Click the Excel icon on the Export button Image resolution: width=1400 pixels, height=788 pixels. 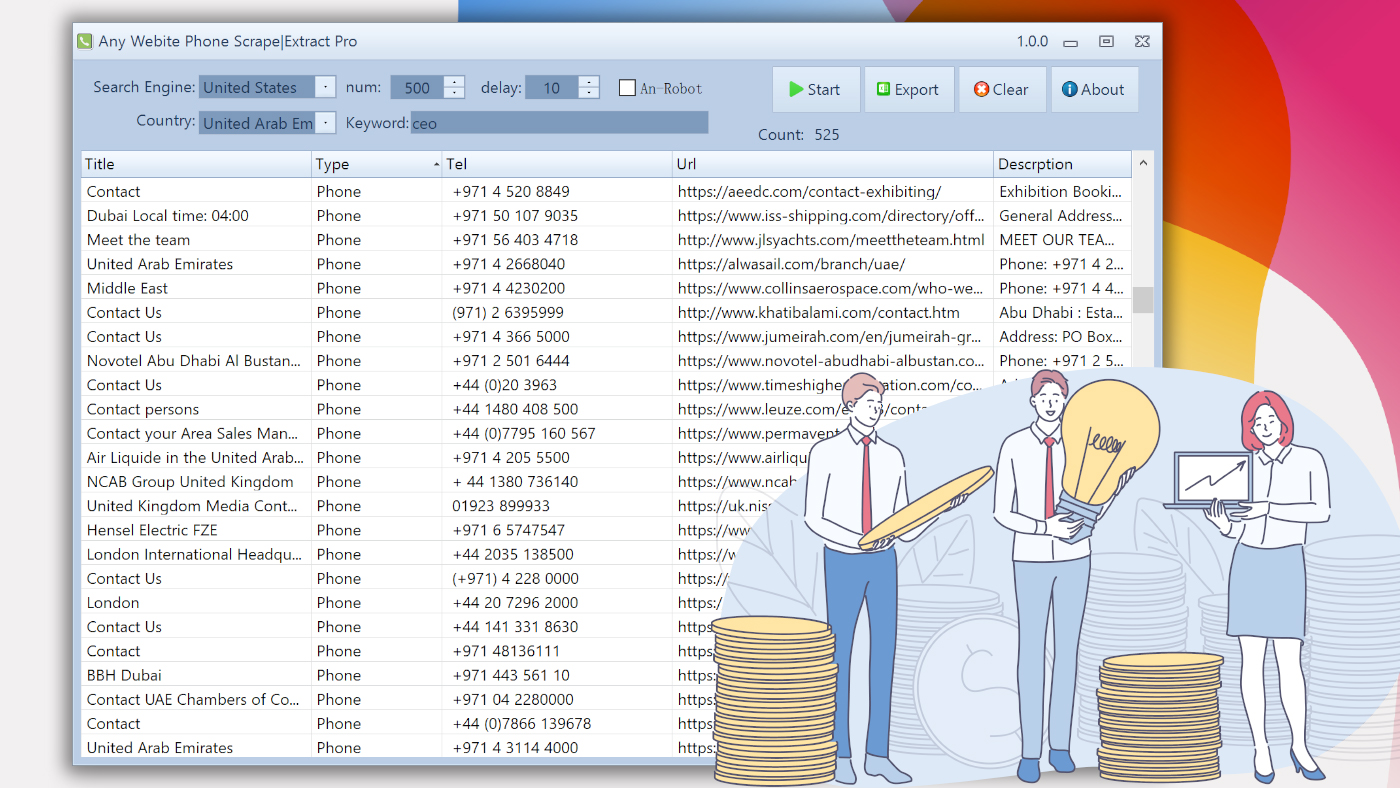tap(884, 89)
